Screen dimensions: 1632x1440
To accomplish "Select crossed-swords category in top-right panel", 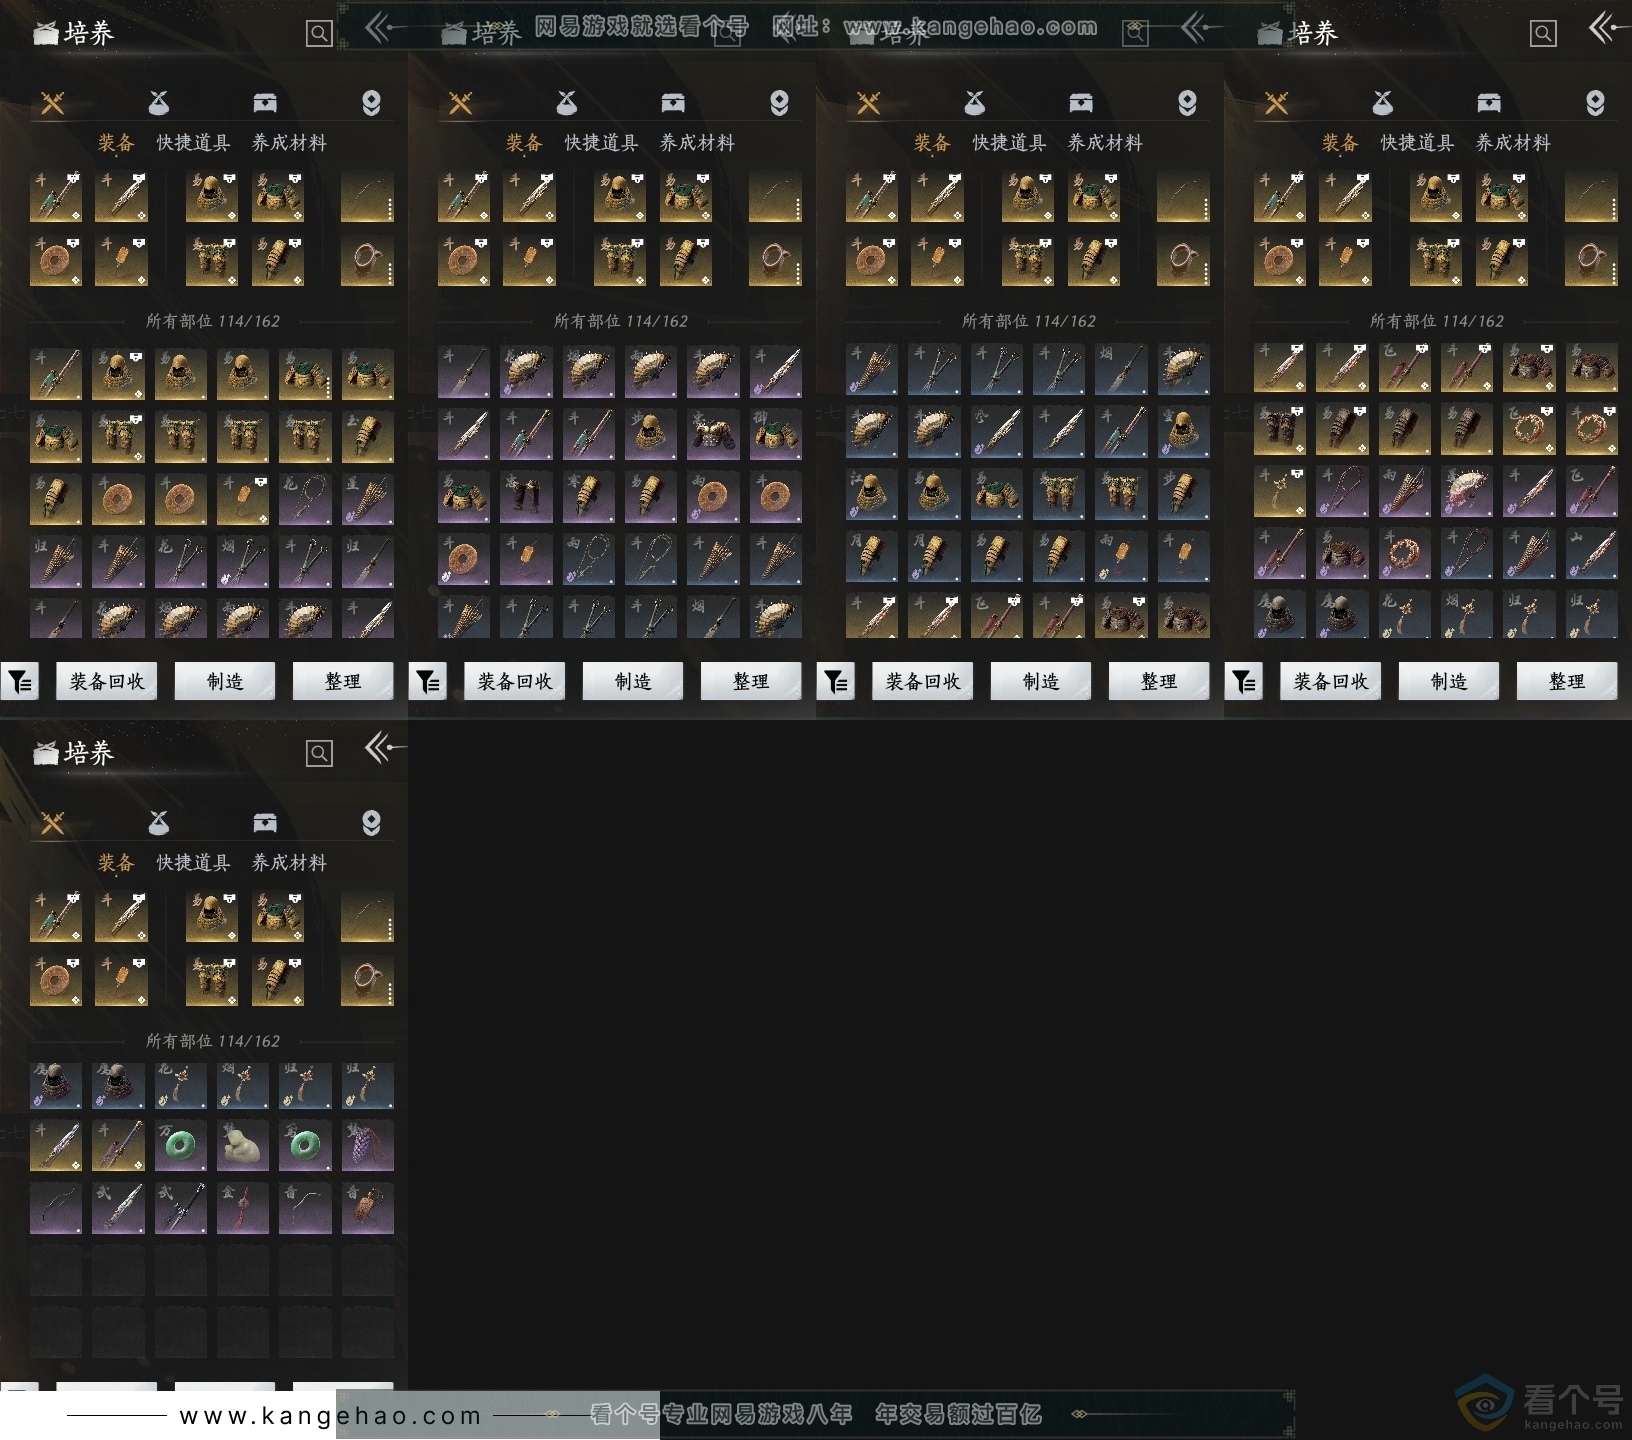I will click(x=1277, y=103).
